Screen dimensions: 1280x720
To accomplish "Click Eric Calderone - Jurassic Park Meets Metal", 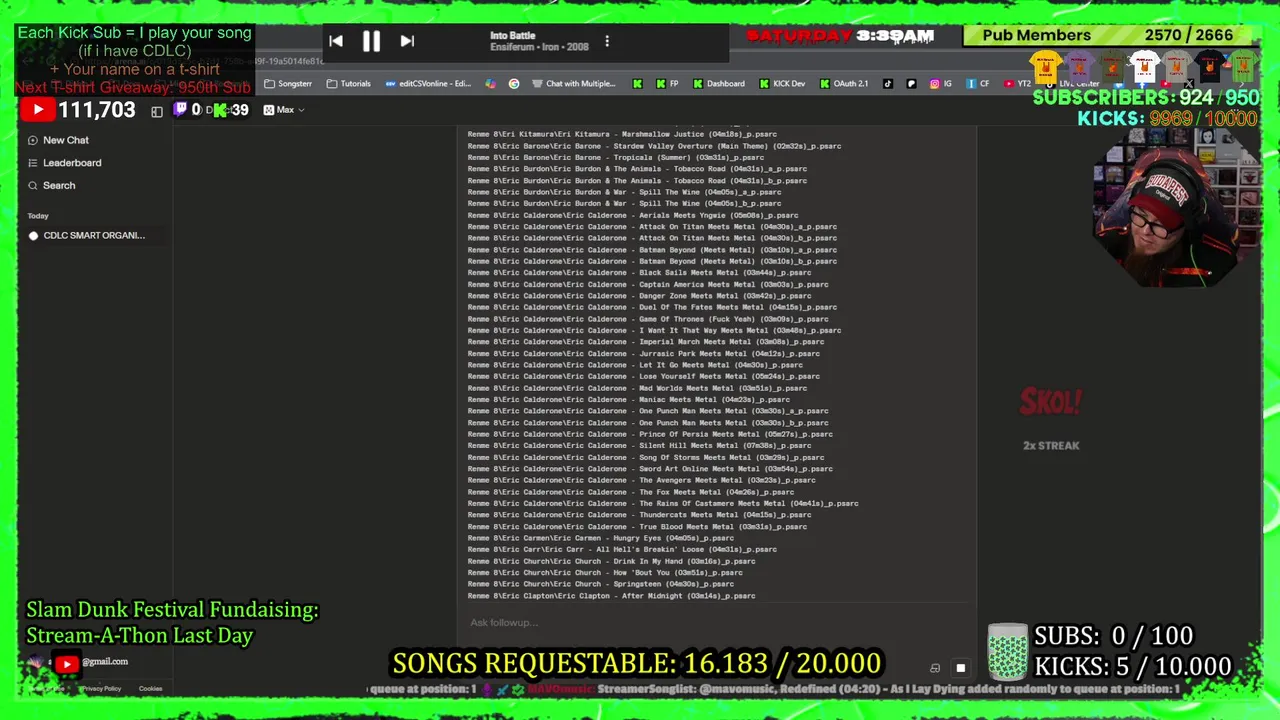I will (643, 353).
